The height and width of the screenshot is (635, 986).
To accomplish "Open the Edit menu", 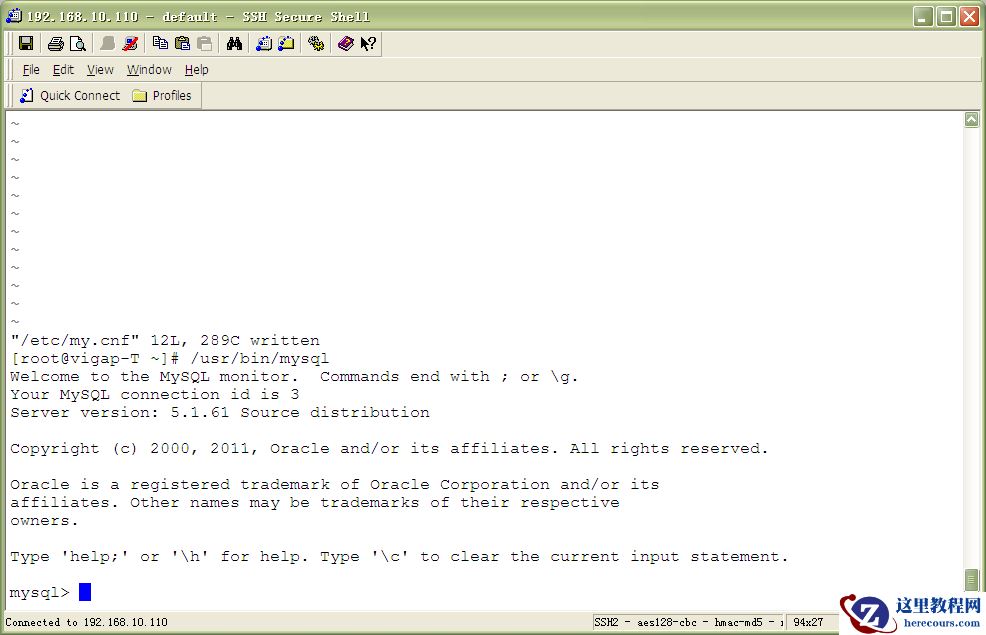I will (x=63, y=70).
